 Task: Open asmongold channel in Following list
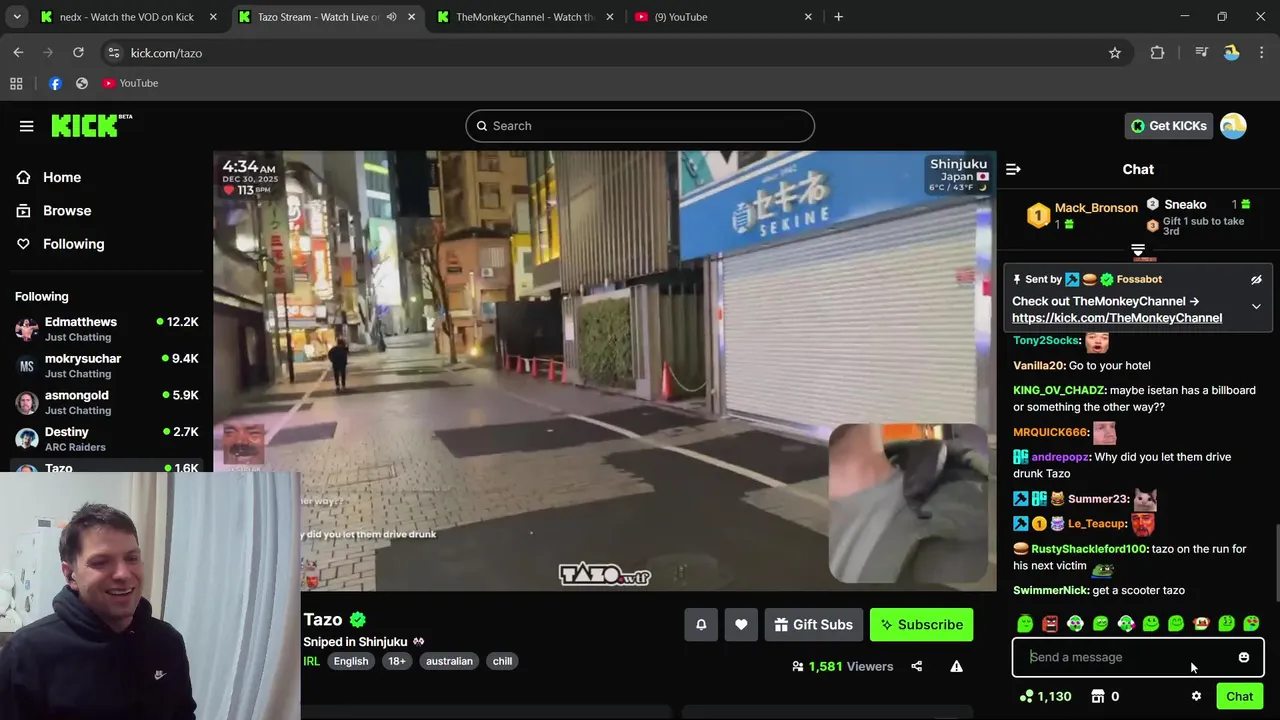[x=106, y=402]
